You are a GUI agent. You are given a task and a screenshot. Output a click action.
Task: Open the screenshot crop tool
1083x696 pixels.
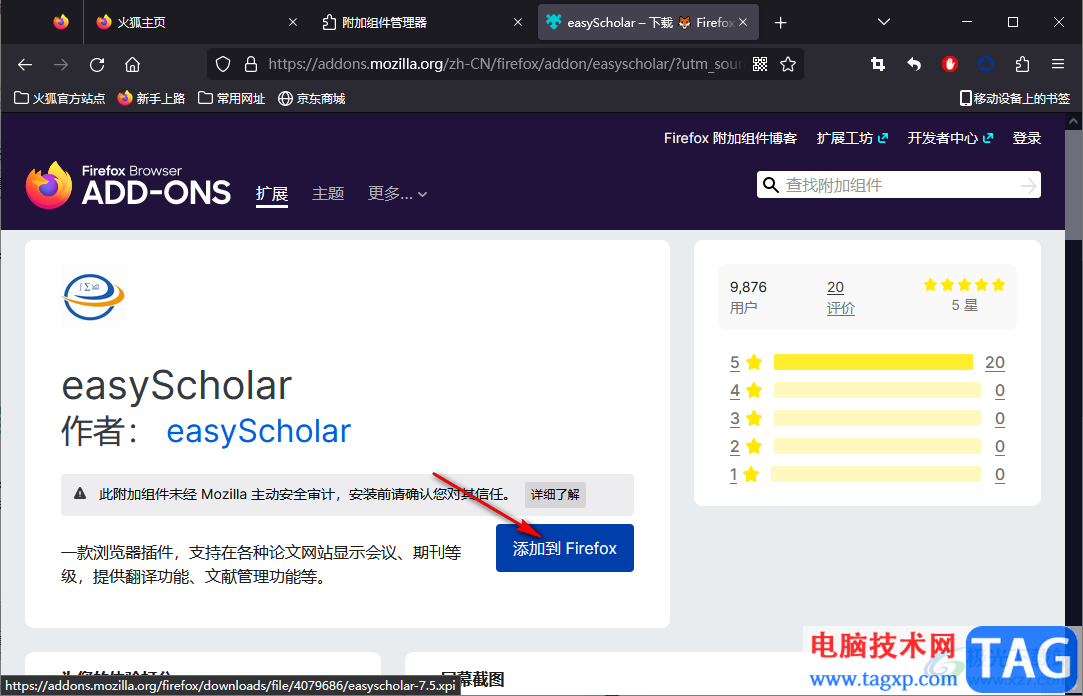pos(878,64)
